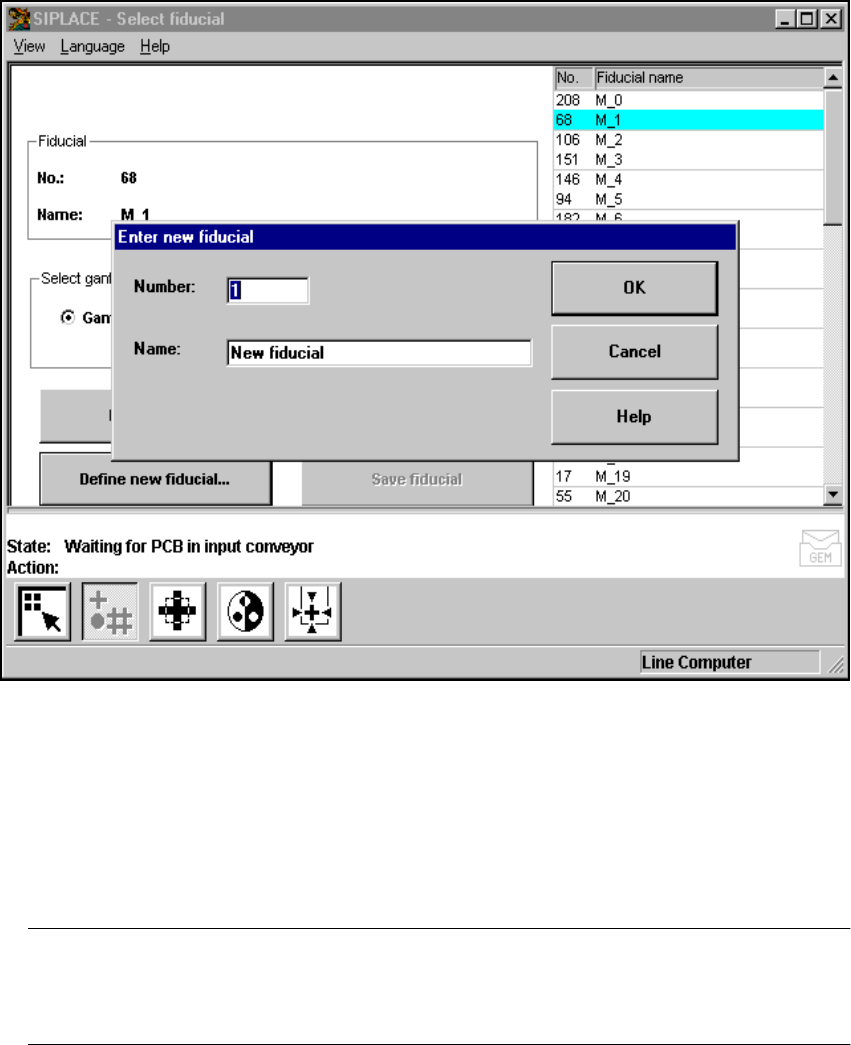Click the centering arrows crosshair toolbar icon
Image resolution: width=851 pixels, height=1045 pixels.
click(x=313, y=611)
